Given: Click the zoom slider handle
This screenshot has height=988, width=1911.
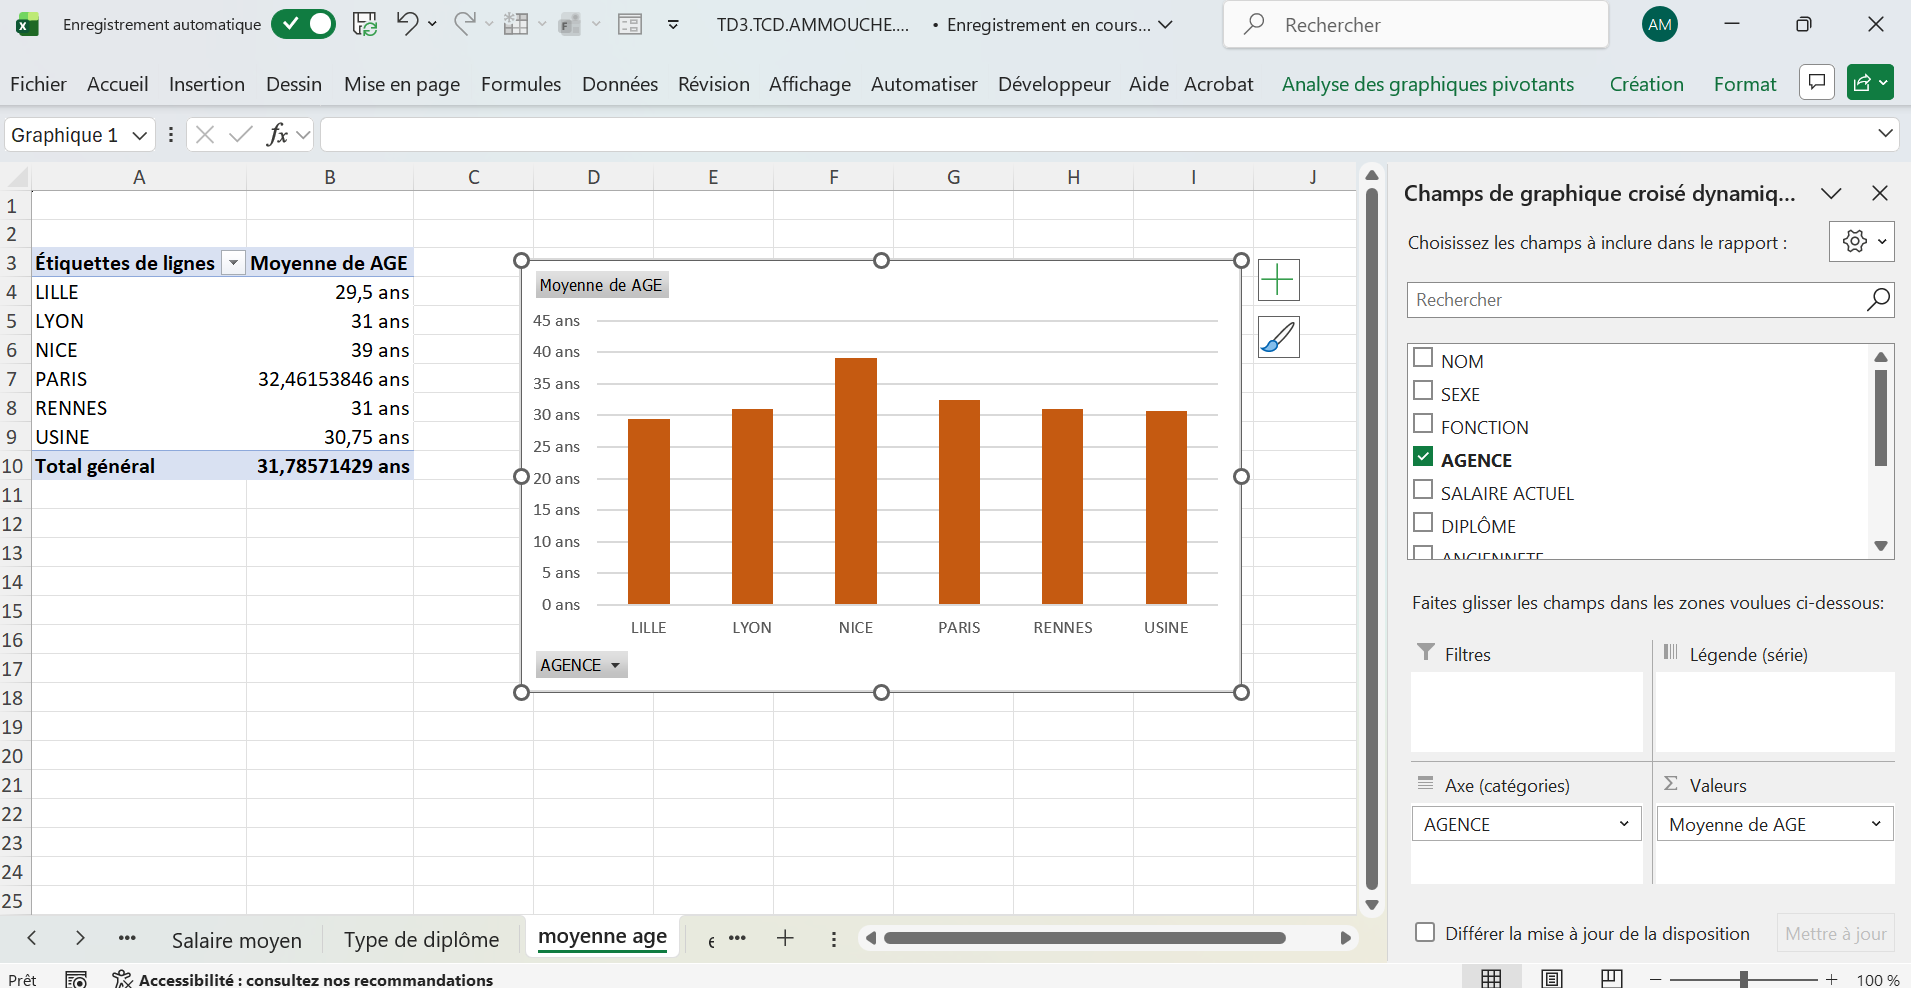Looking at the screenshot, I should click(1743, 979).
